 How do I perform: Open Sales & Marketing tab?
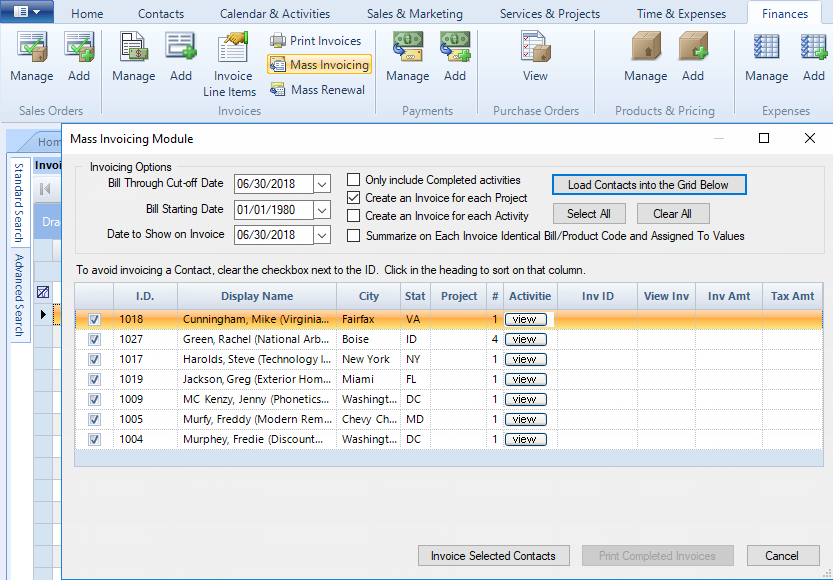pos(415,14)
